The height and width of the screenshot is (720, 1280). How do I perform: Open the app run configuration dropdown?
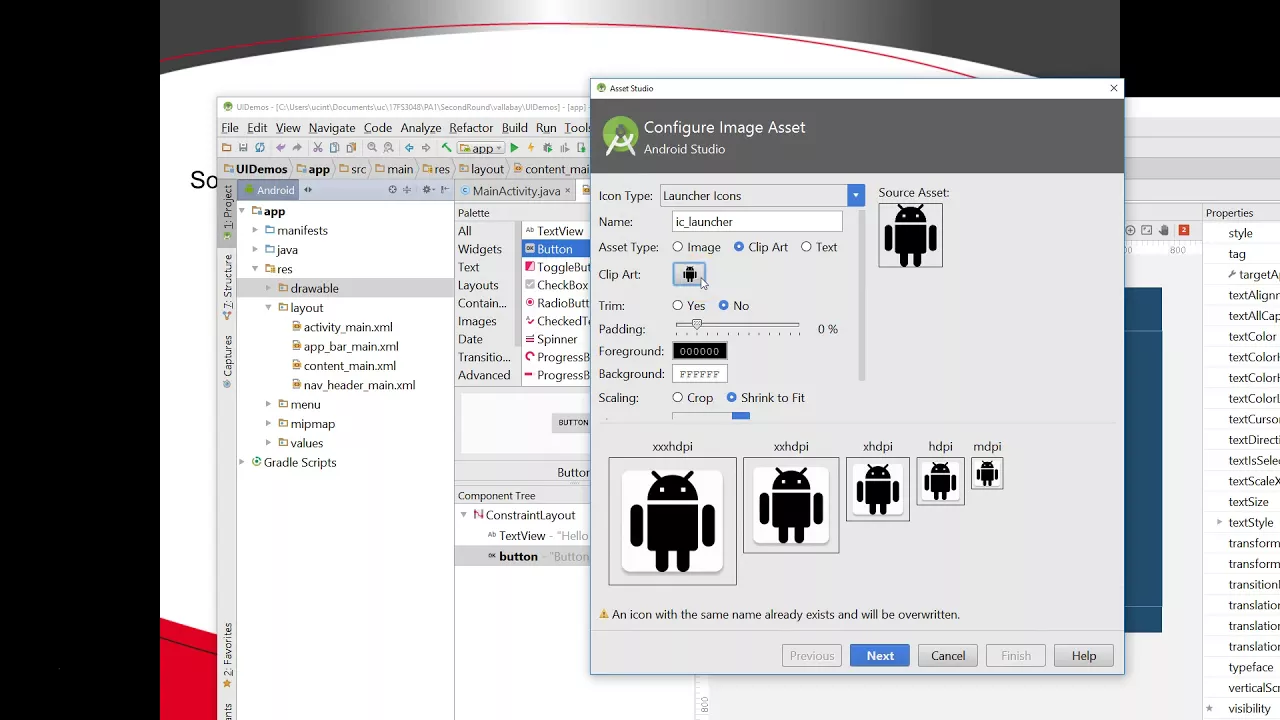click(482, 148)
